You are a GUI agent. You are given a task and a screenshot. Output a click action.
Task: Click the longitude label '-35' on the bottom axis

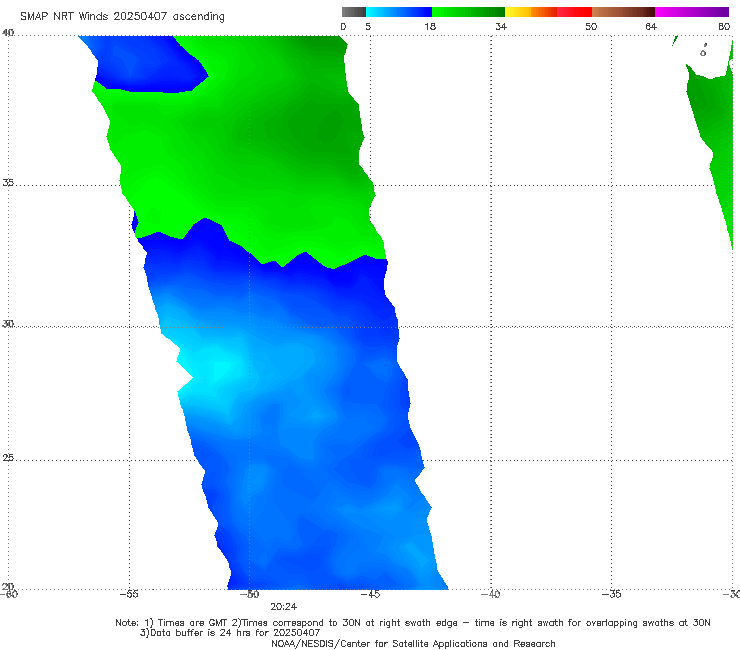tap(611, 594)
